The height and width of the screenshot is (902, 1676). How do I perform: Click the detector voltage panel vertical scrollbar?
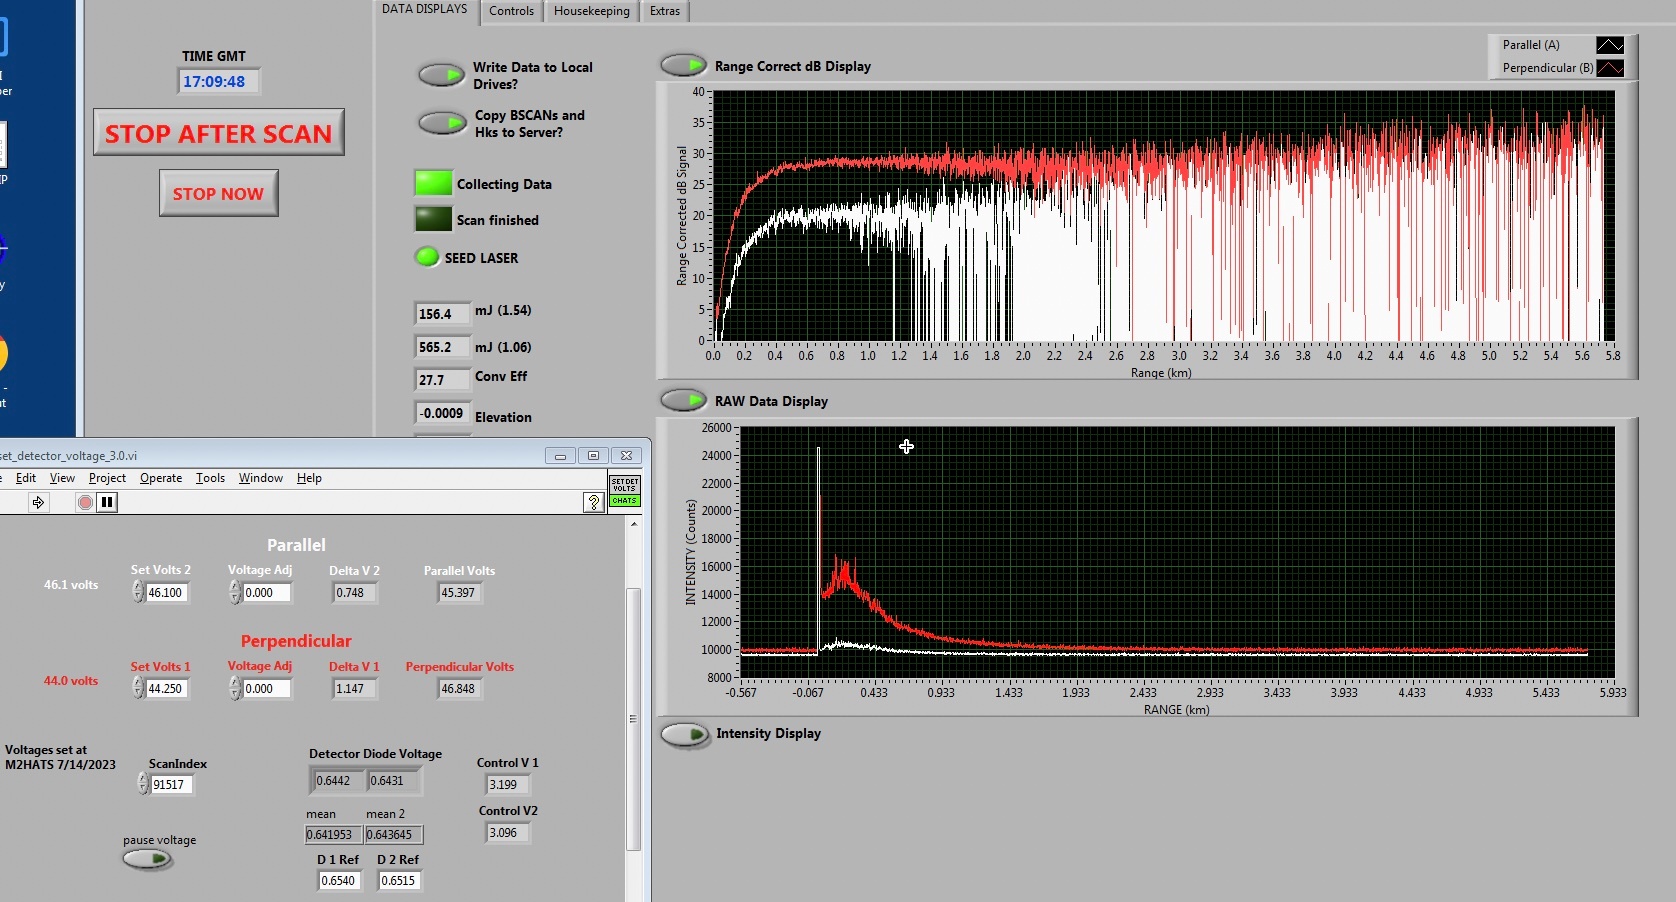click(632, 718)
